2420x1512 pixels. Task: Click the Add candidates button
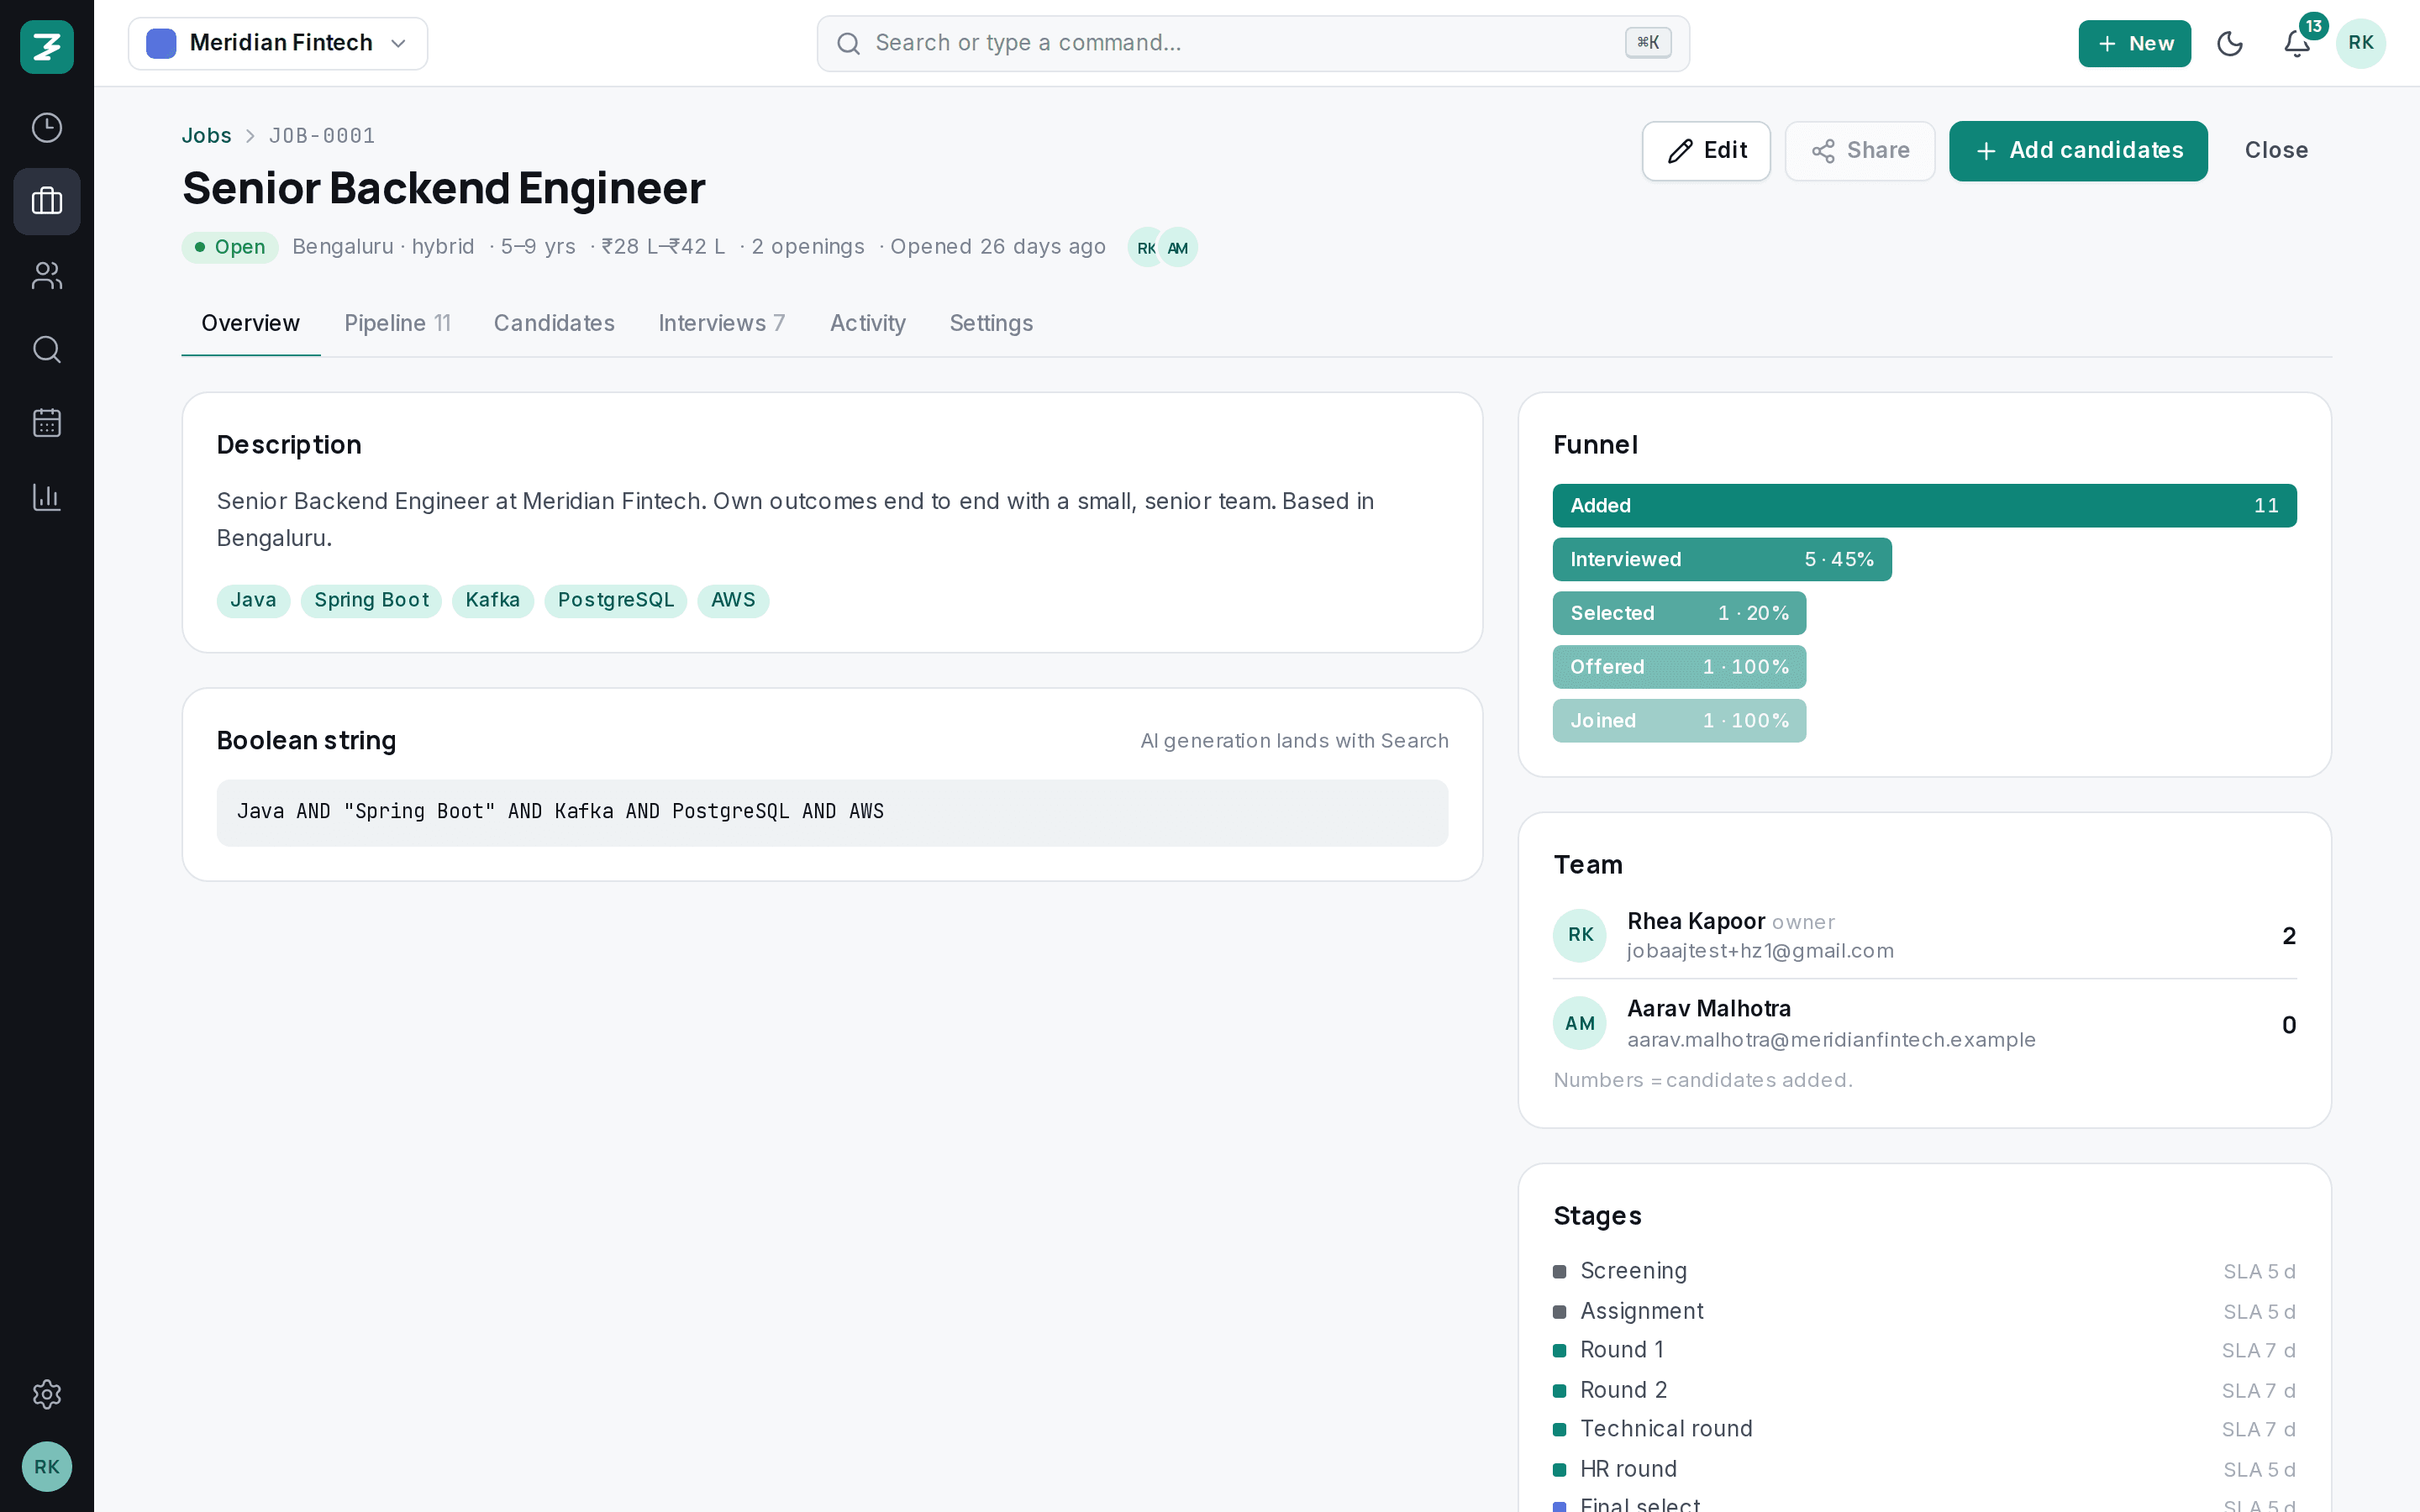[x=2078, y=151]
